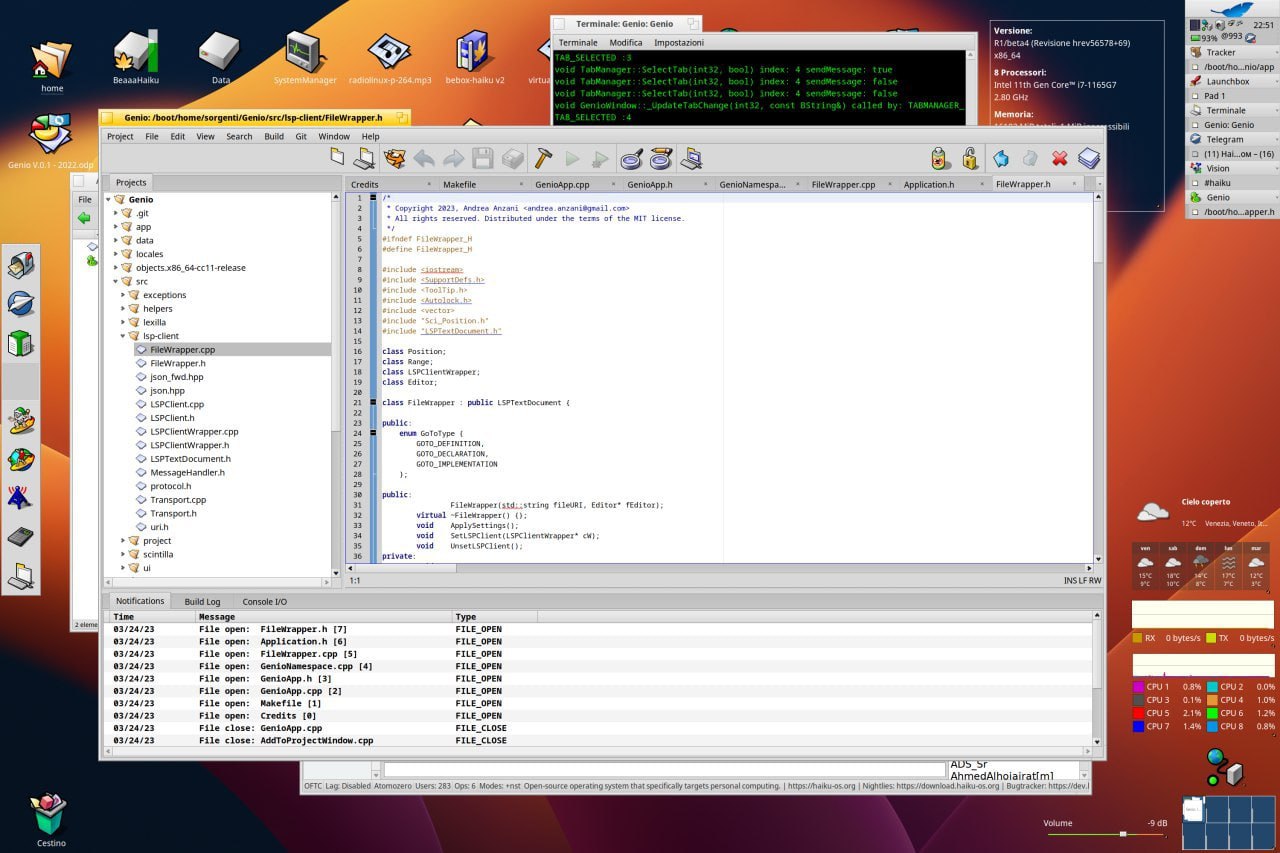
Task: Click the stacked-pages file list icon
Action: tap(1089, 158)
